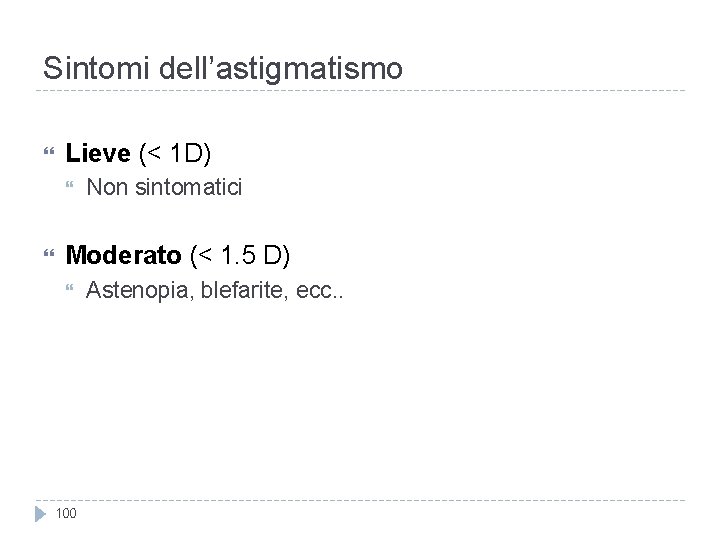Click the slide number 100
This screenshot has width=720, height=540.
(66, 514)
